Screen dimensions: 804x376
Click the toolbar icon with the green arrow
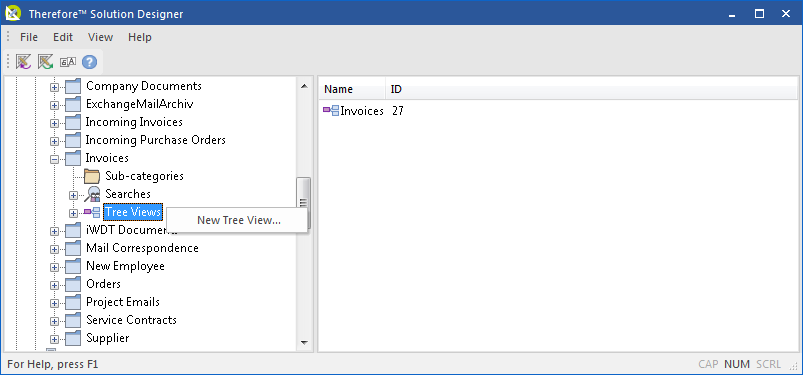[x=45, y=62]
